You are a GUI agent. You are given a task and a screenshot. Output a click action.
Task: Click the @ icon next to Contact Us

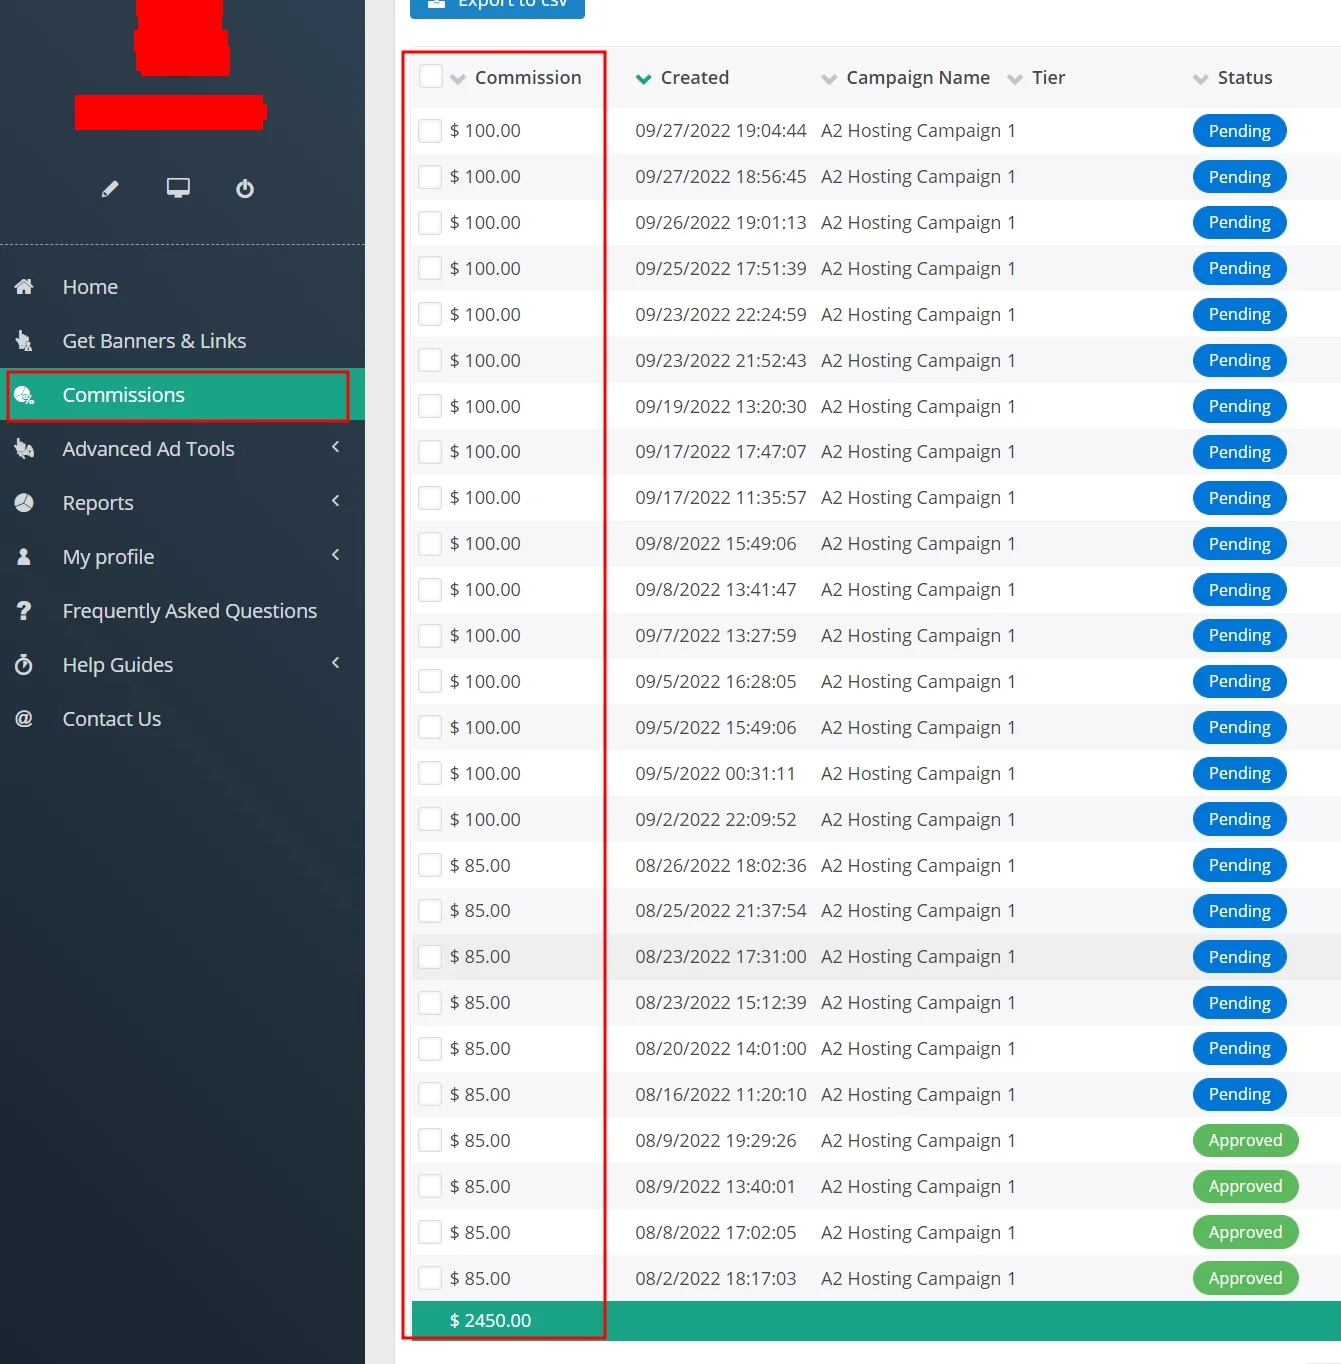[24, 719]
